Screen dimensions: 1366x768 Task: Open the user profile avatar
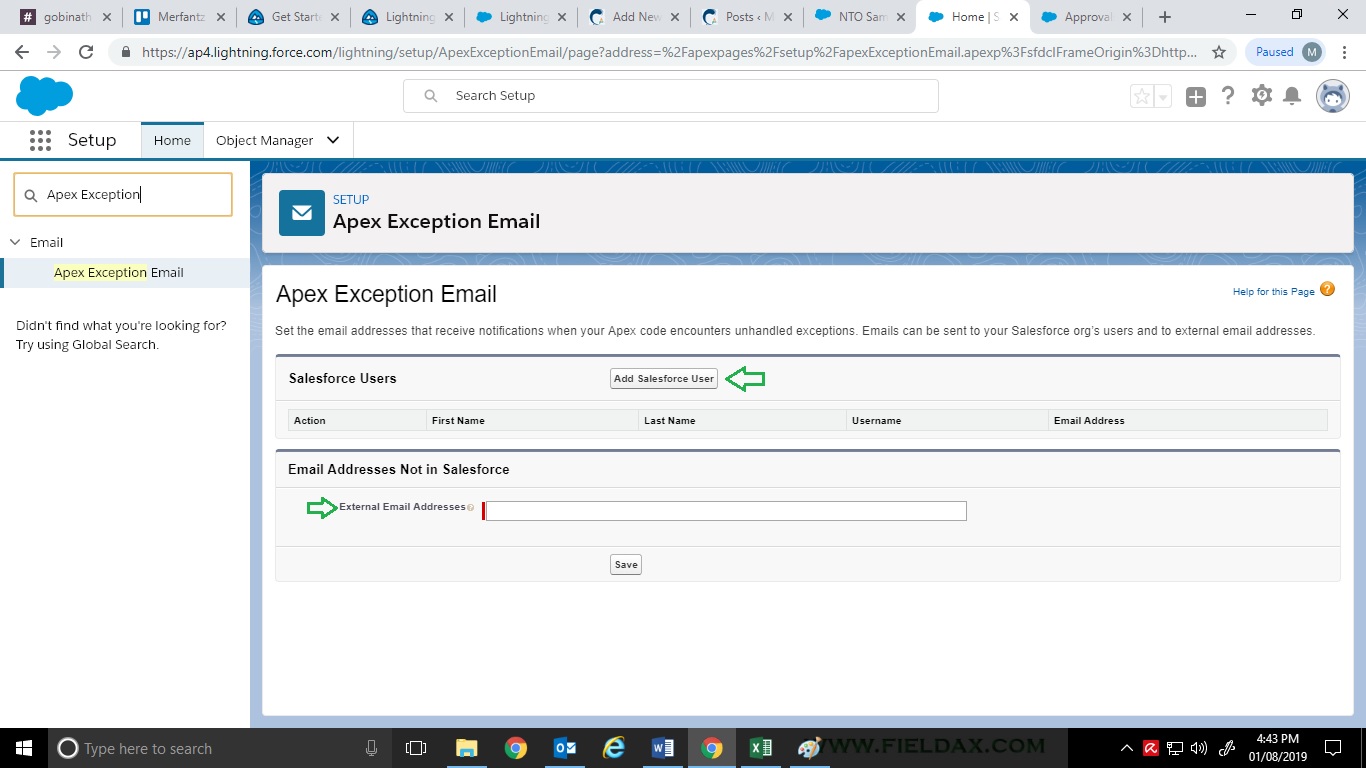pos(1333,96)
